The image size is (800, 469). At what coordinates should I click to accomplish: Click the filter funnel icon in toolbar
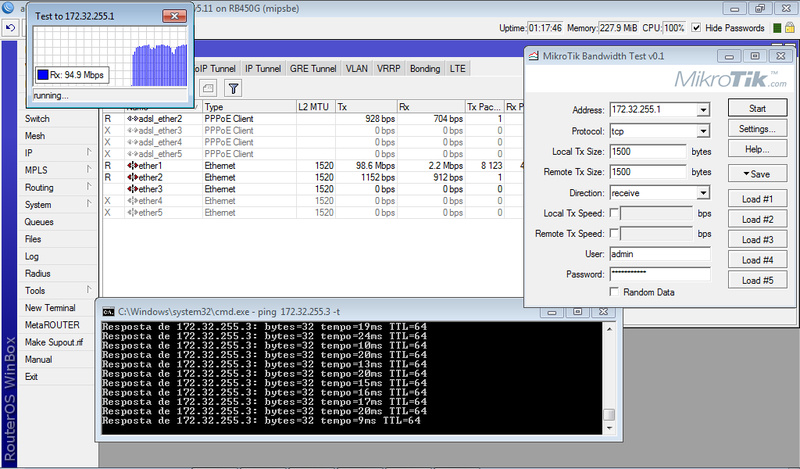[232, 89]
